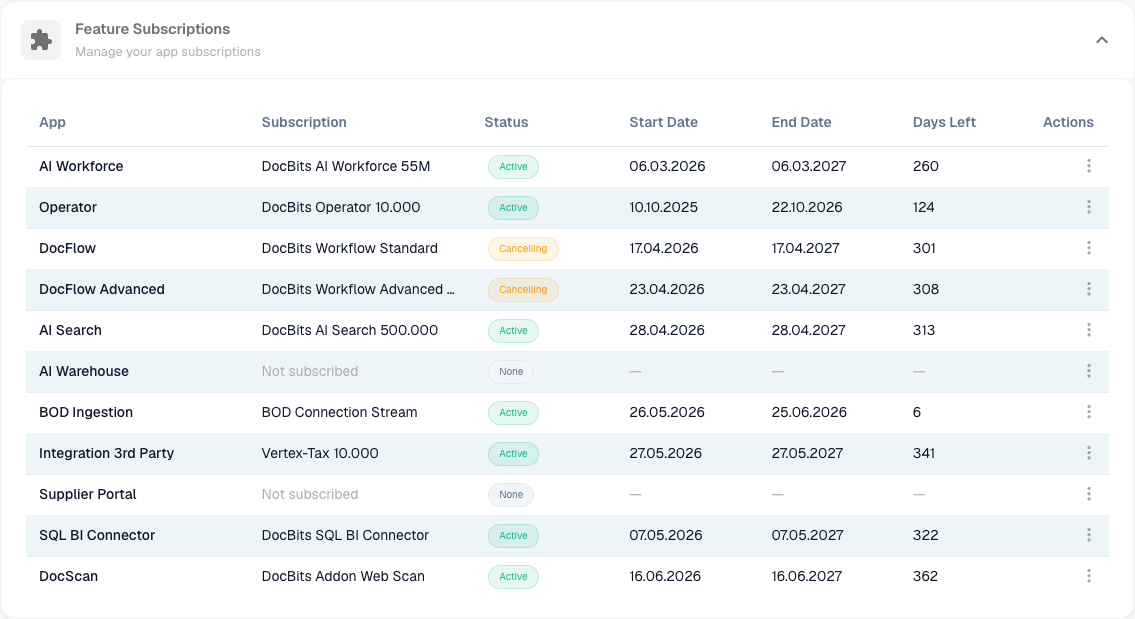Image resolution: width=1135 pixels, height=619 pixels.
Task: Click Active badge in BOD Ingestion row
Action: pyautogui.click(x=513, y=413)
